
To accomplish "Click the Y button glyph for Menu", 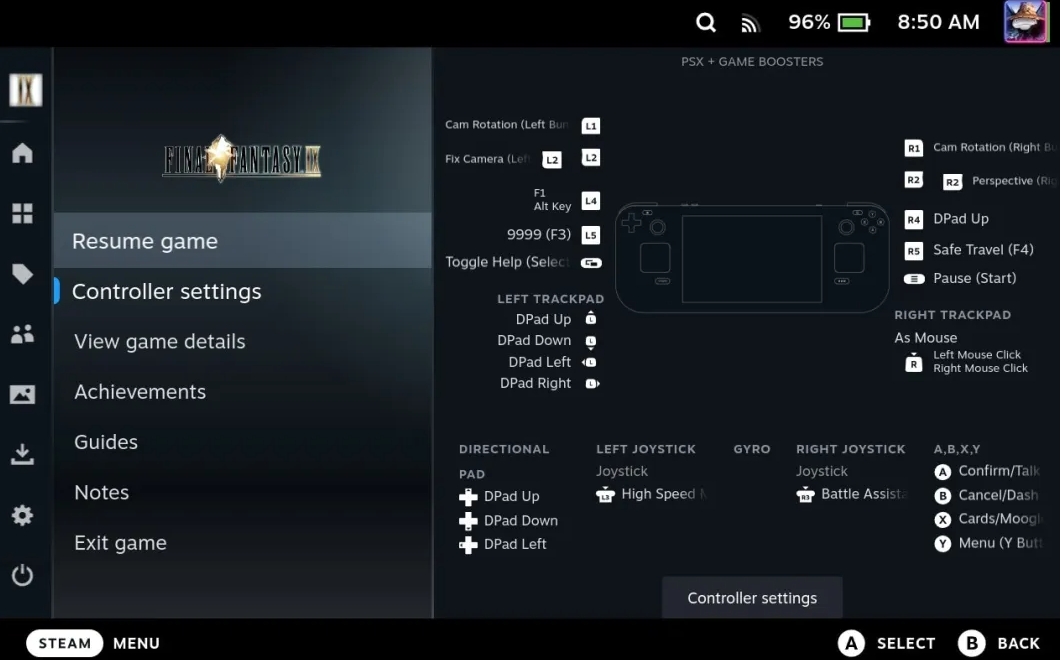I will click(942, 544).
